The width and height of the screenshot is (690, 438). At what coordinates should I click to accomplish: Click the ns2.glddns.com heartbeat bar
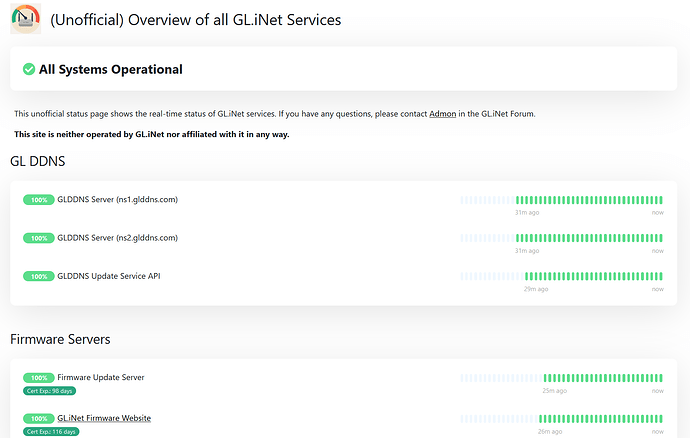click(x=562, y=238)
